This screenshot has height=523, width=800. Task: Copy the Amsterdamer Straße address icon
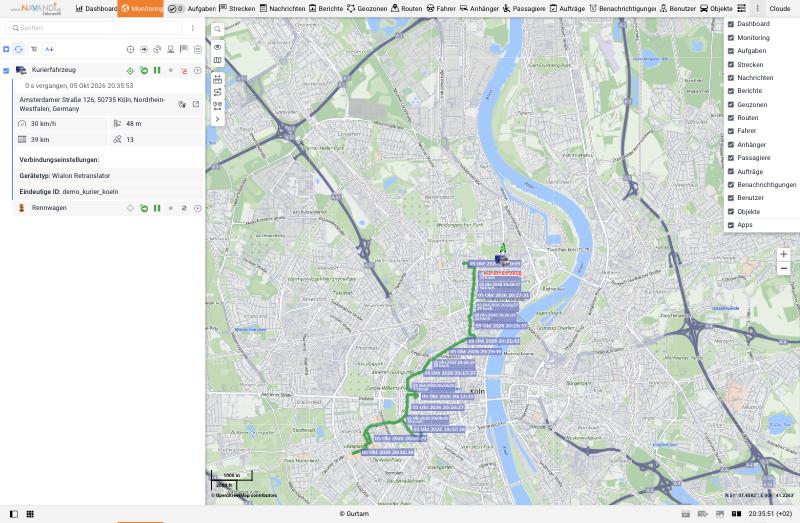coord(182,104)
